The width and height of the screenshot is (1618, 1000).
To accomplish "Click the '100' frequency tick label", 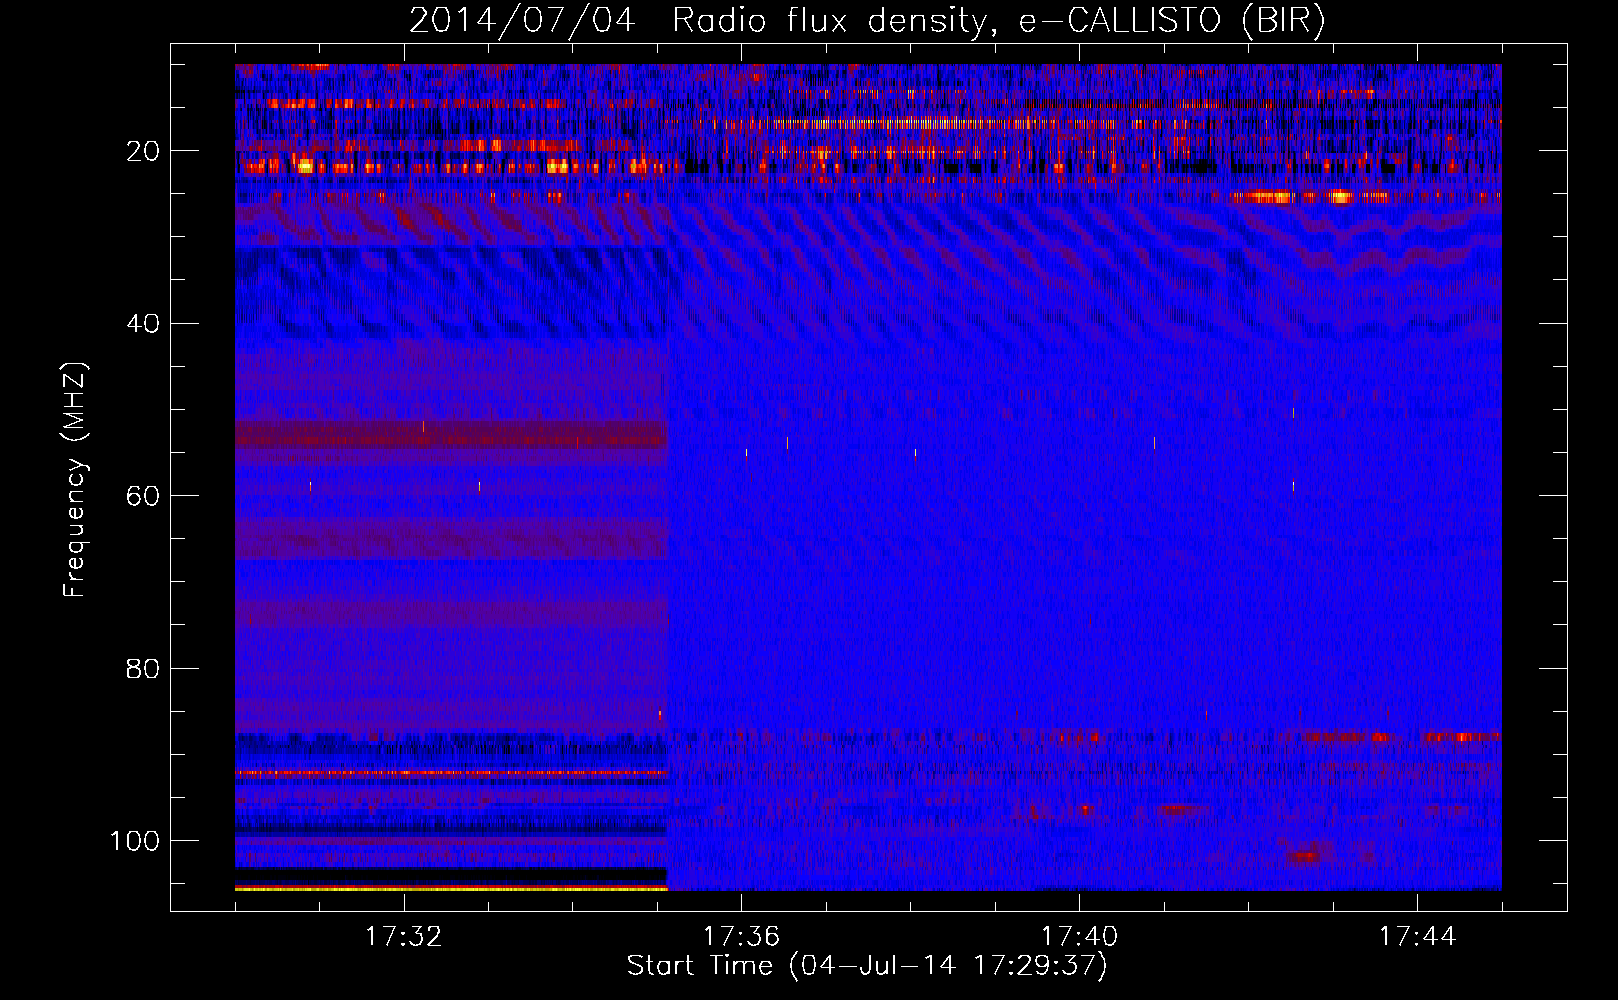I will tap(135, 841).
